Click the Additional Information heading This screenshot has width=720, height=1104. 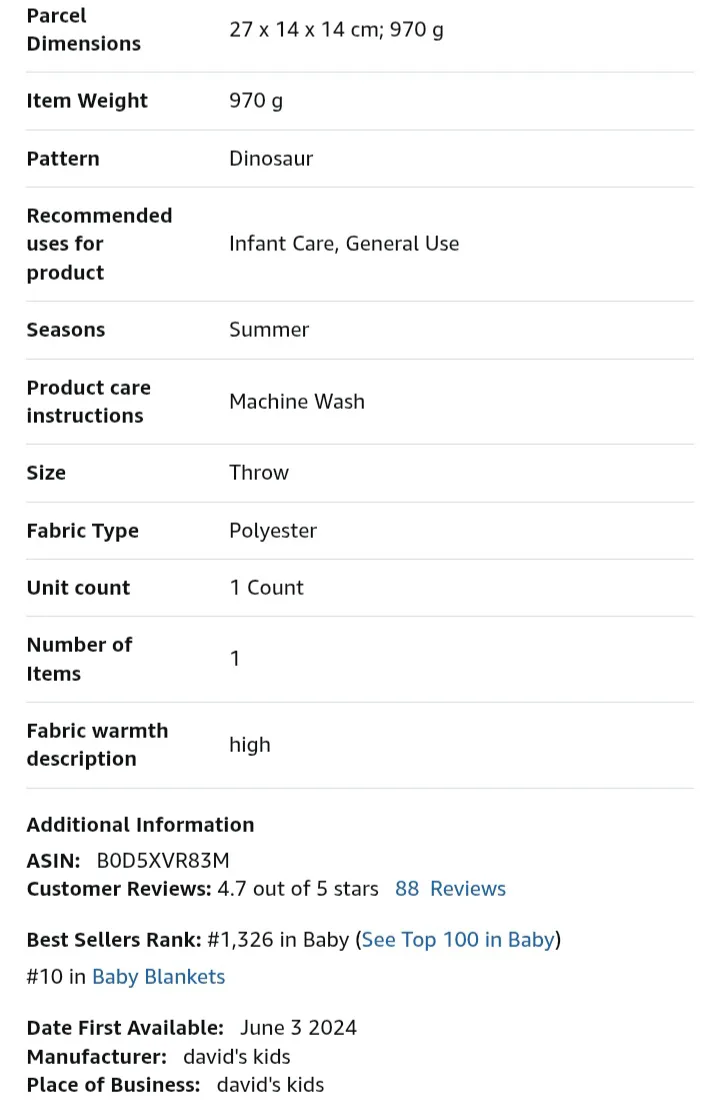click(x=140, y=825)
